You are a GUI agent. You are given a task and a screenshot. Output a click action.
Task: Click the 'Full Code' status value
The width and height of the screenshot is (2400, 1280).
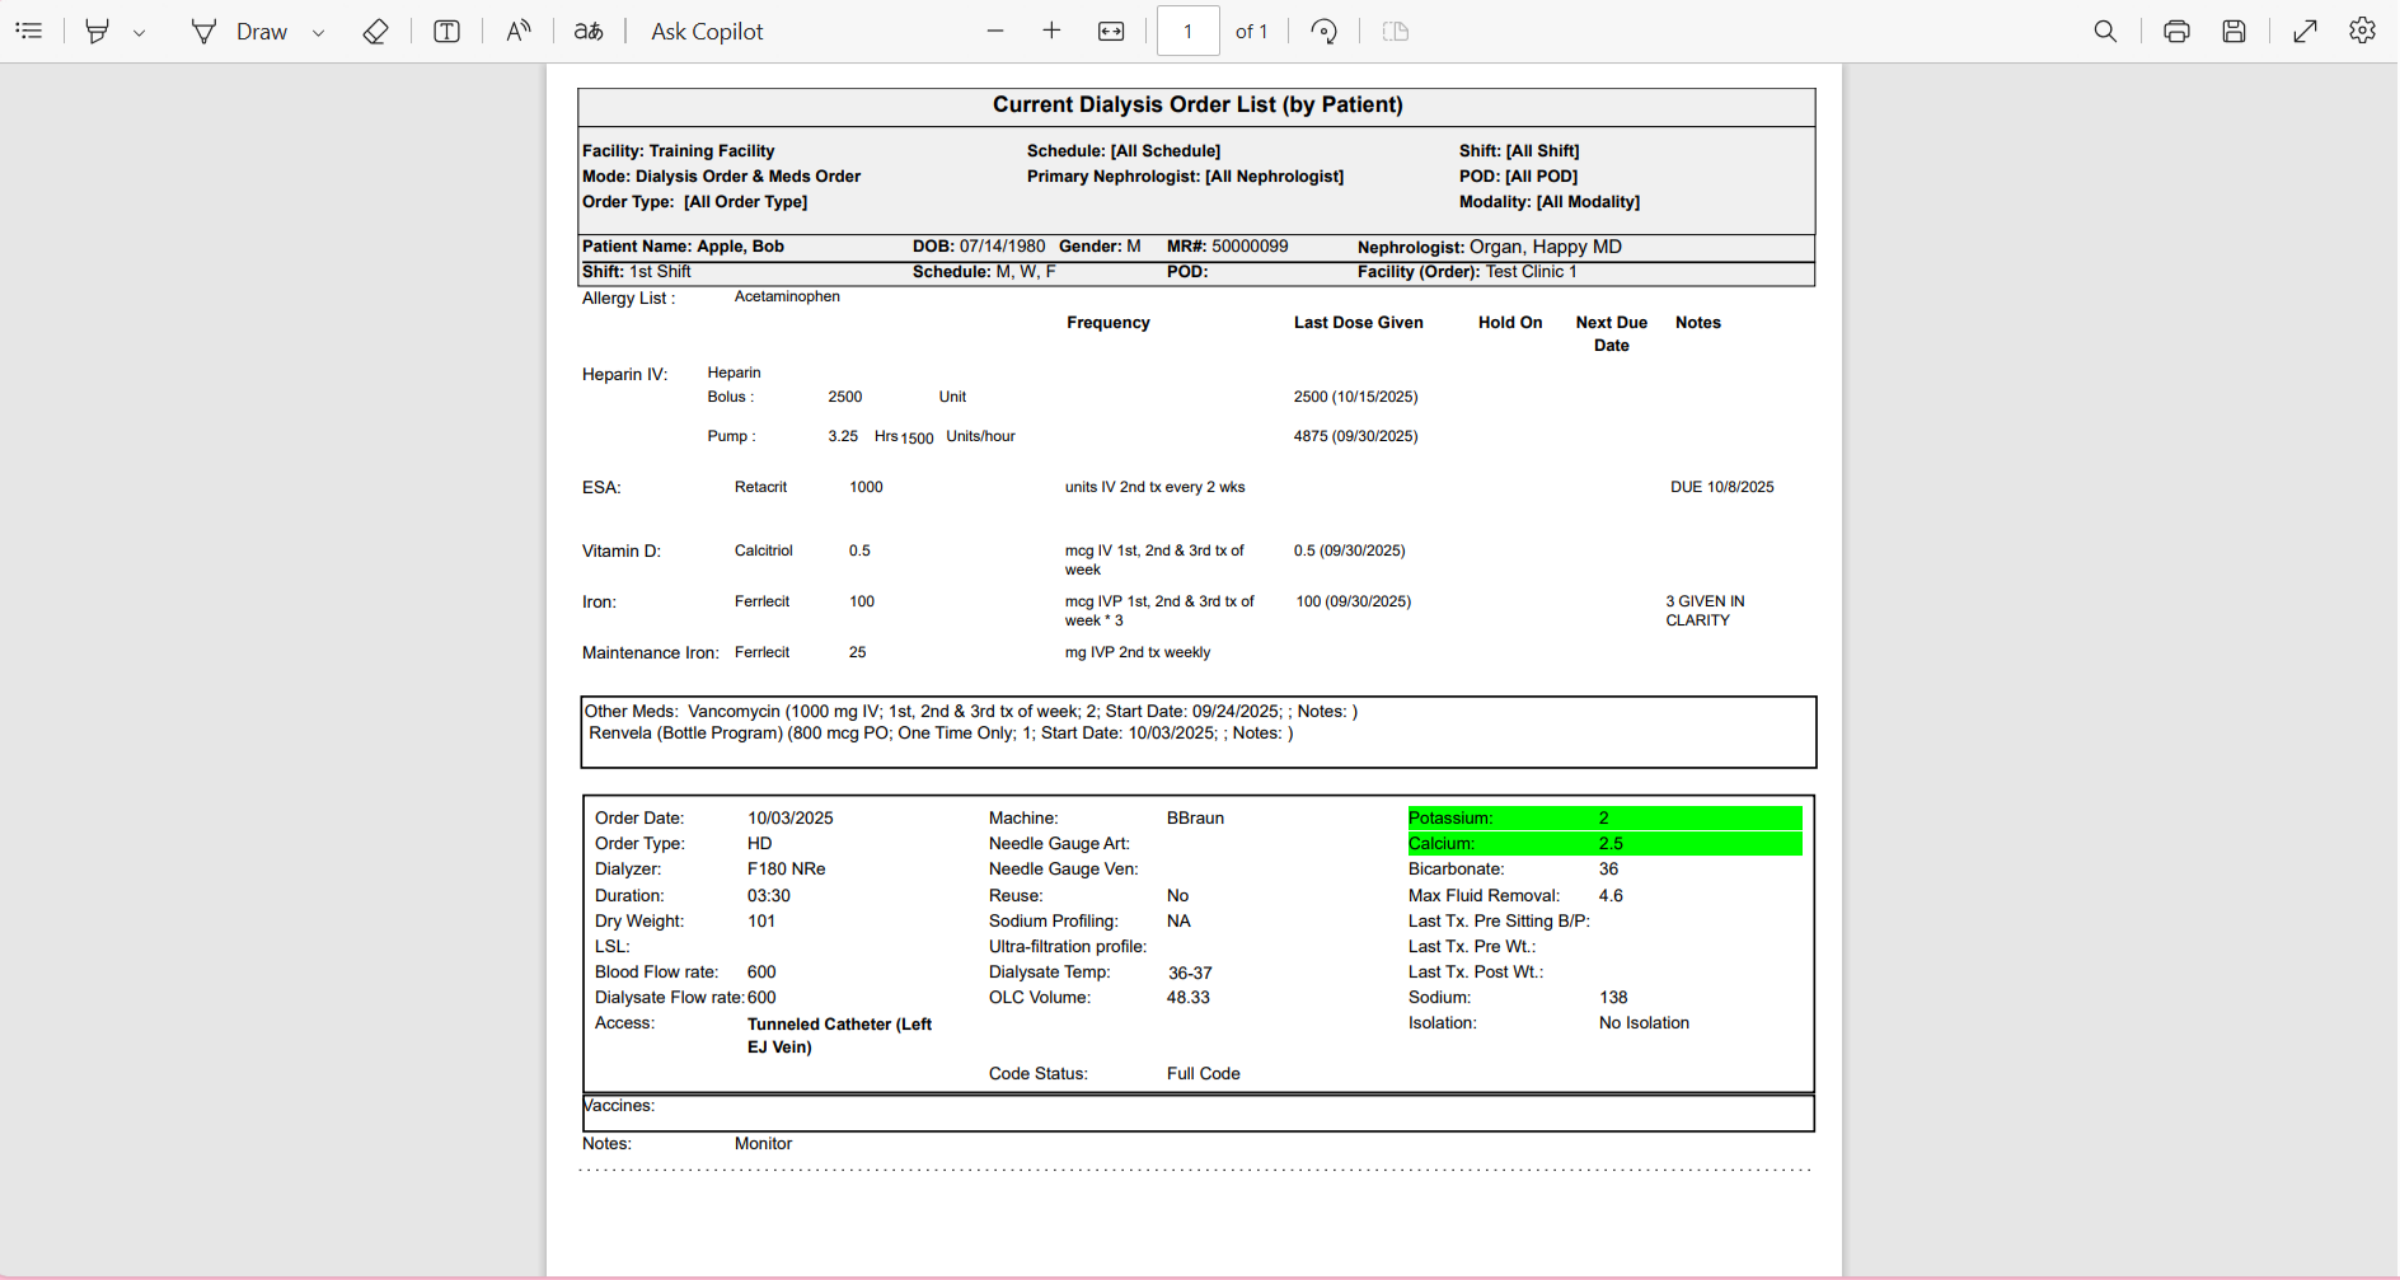point(1203,1073)
